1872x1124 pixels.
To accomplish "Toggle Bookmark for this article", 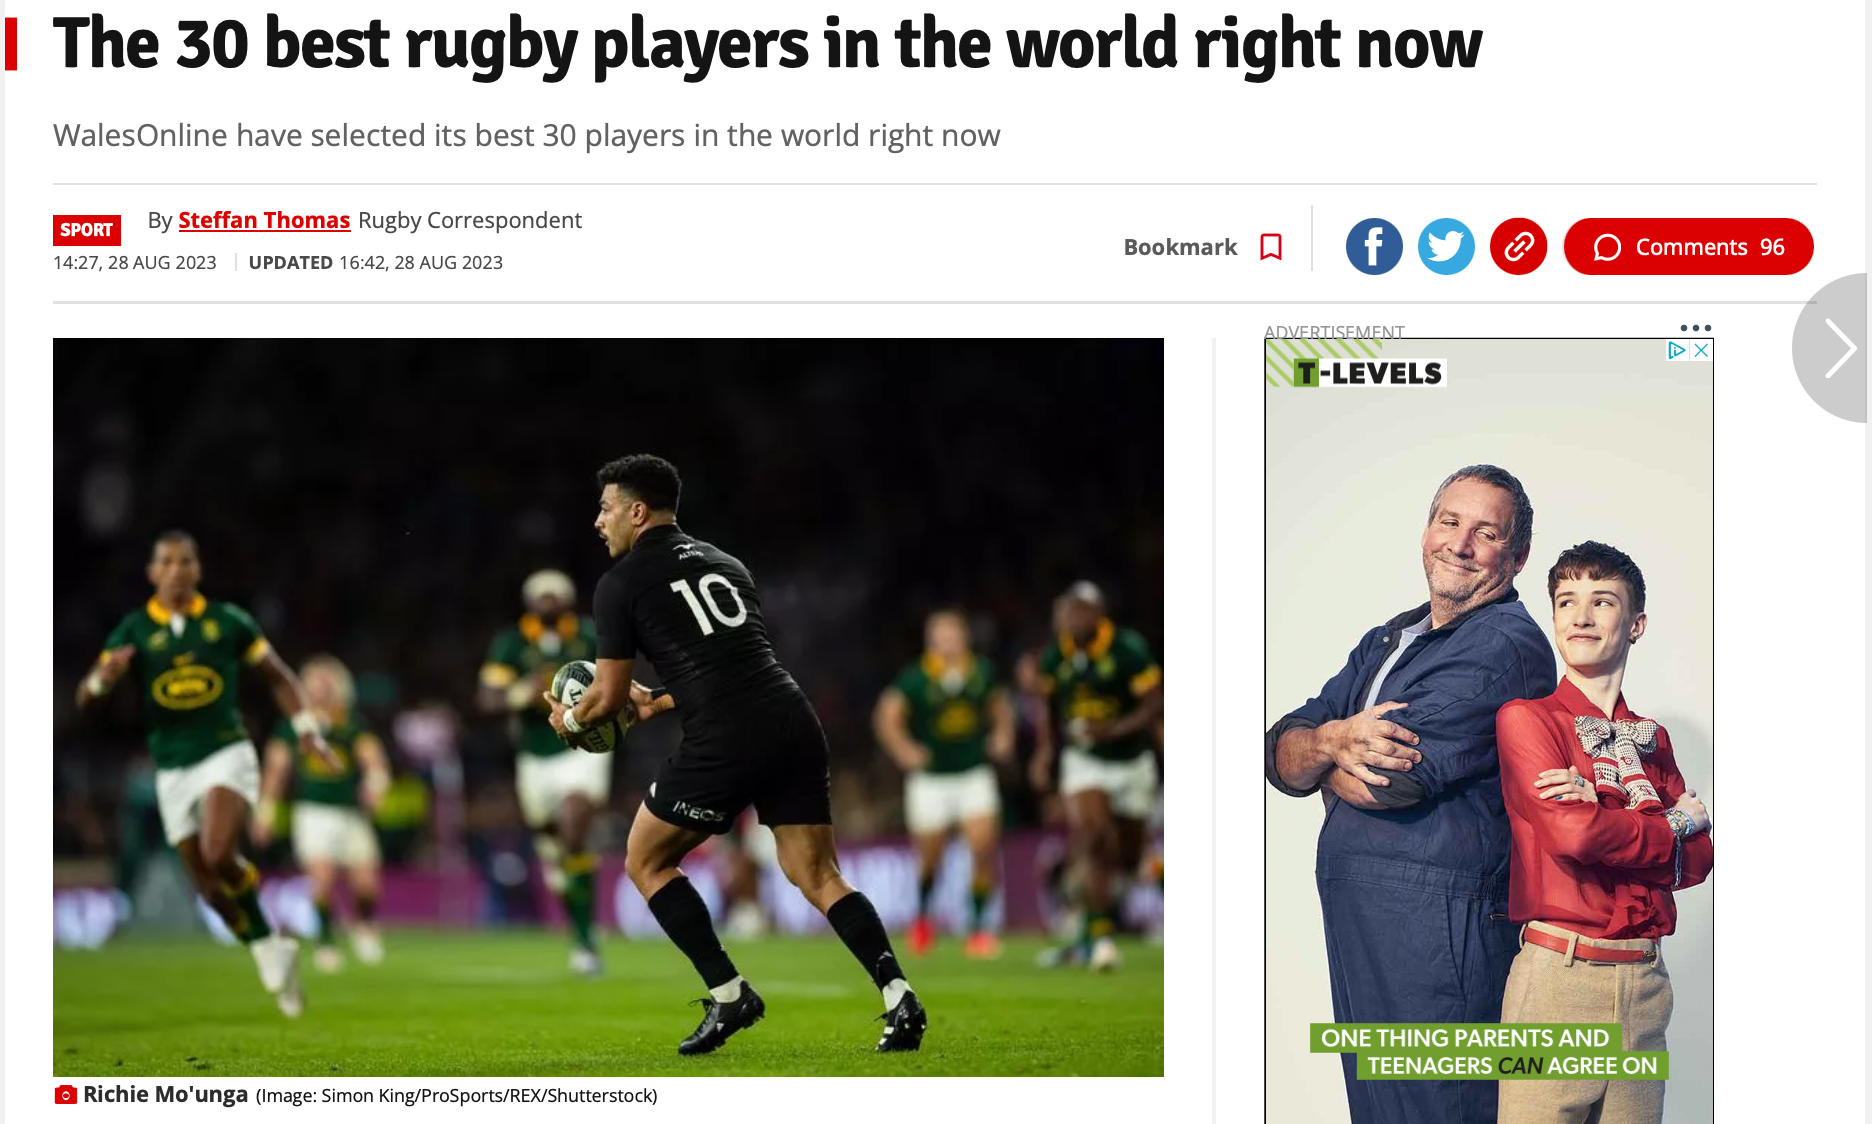I will (1203, 247).
